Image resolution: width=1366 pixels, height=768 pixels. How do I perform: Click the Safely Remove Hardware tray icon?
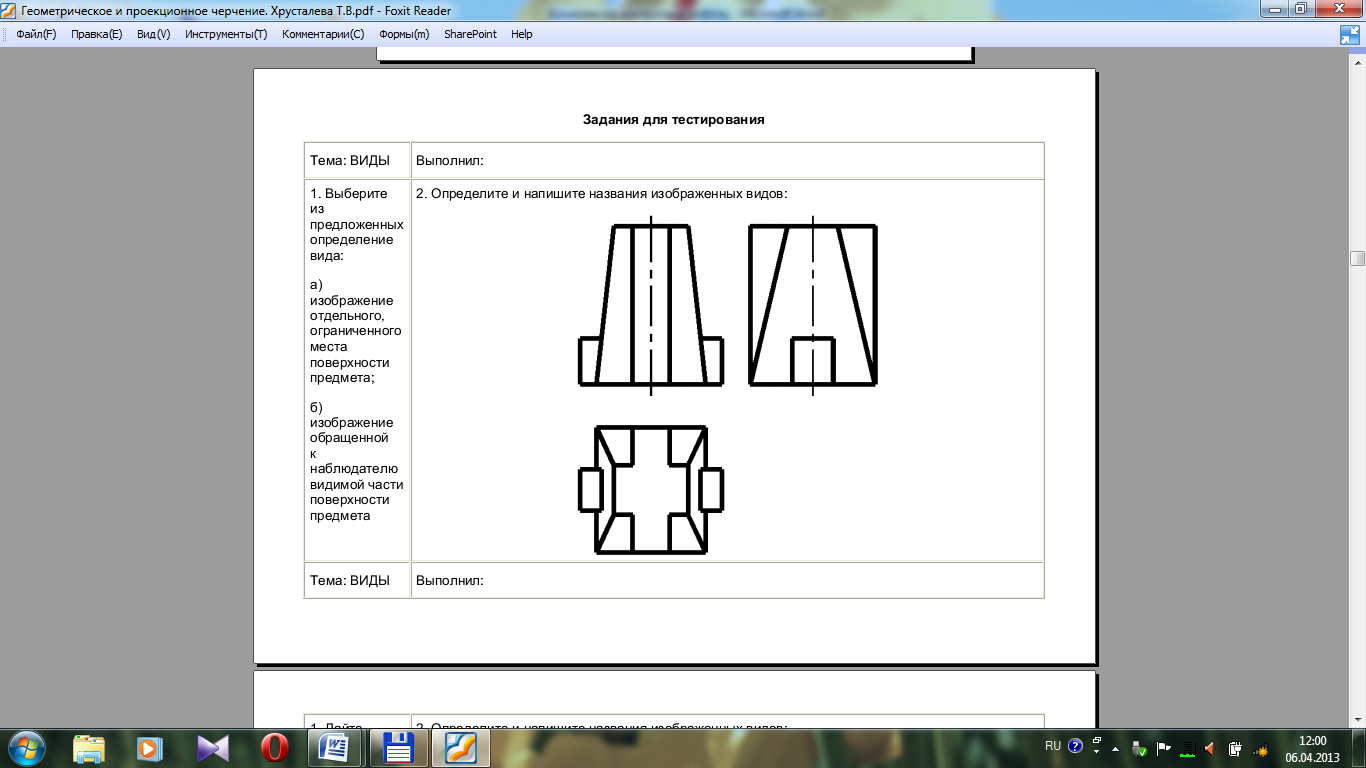(x=1140, y=748)
